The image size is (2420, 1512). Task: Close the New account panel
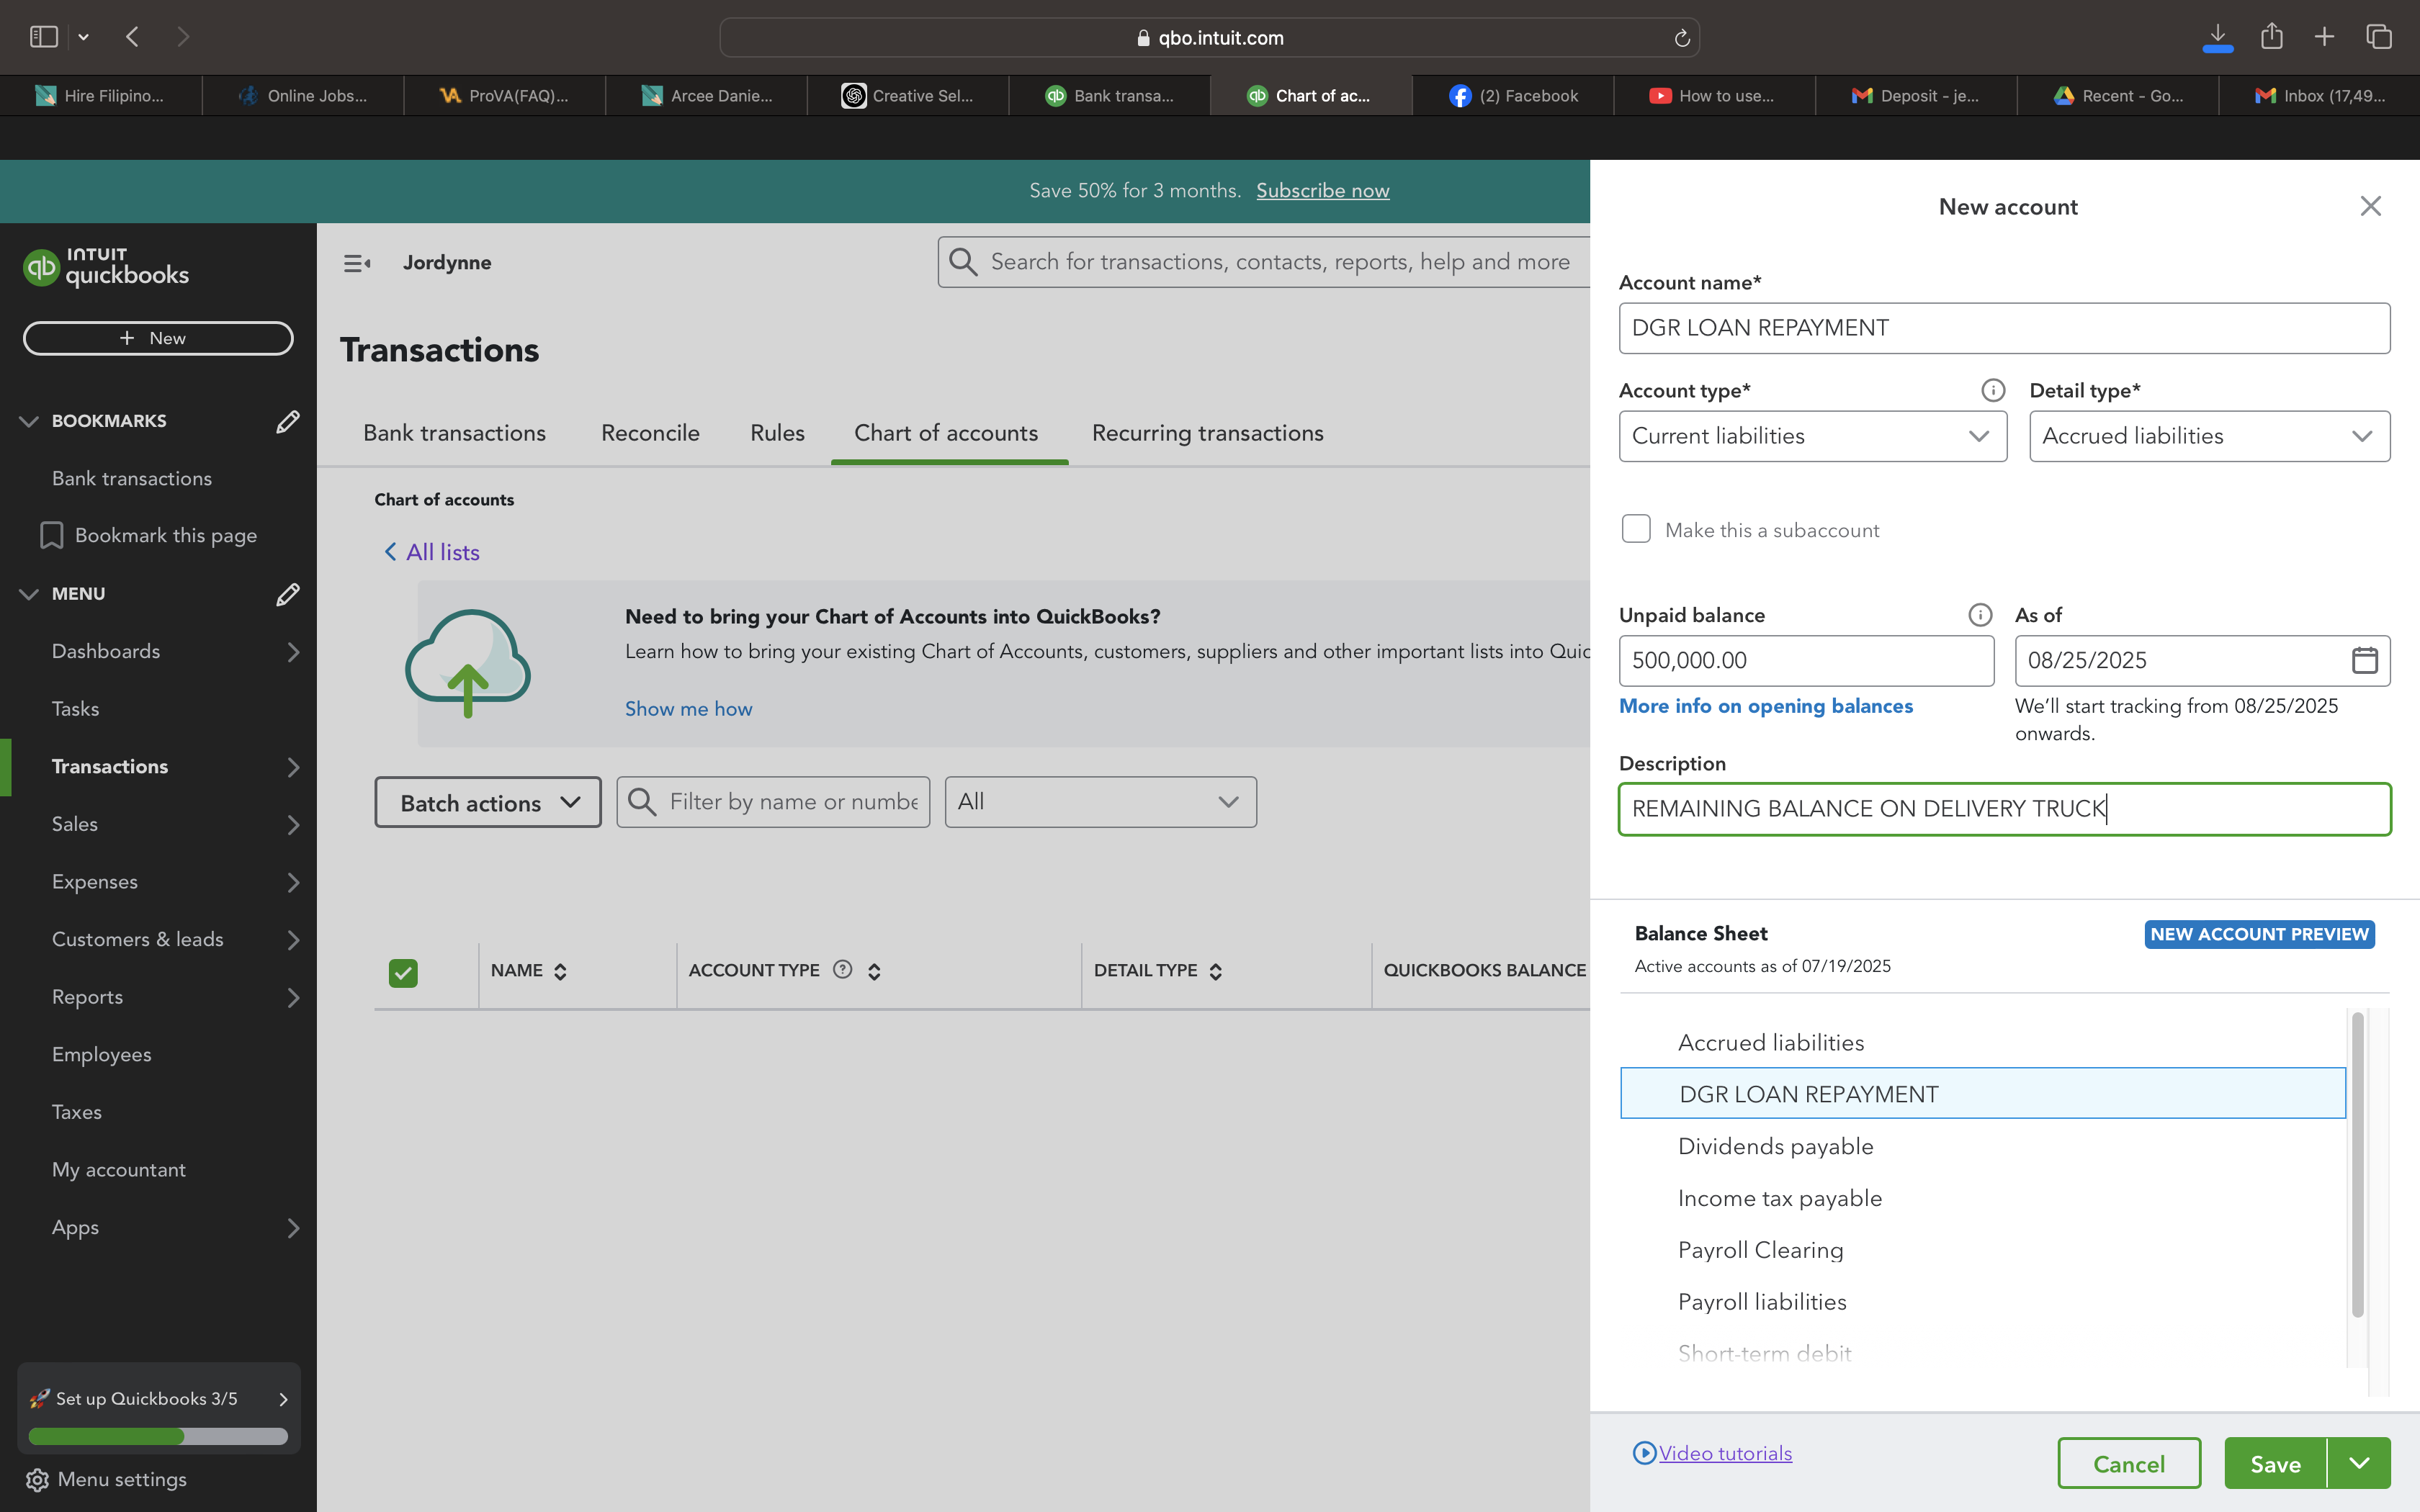coord(2370,206)
